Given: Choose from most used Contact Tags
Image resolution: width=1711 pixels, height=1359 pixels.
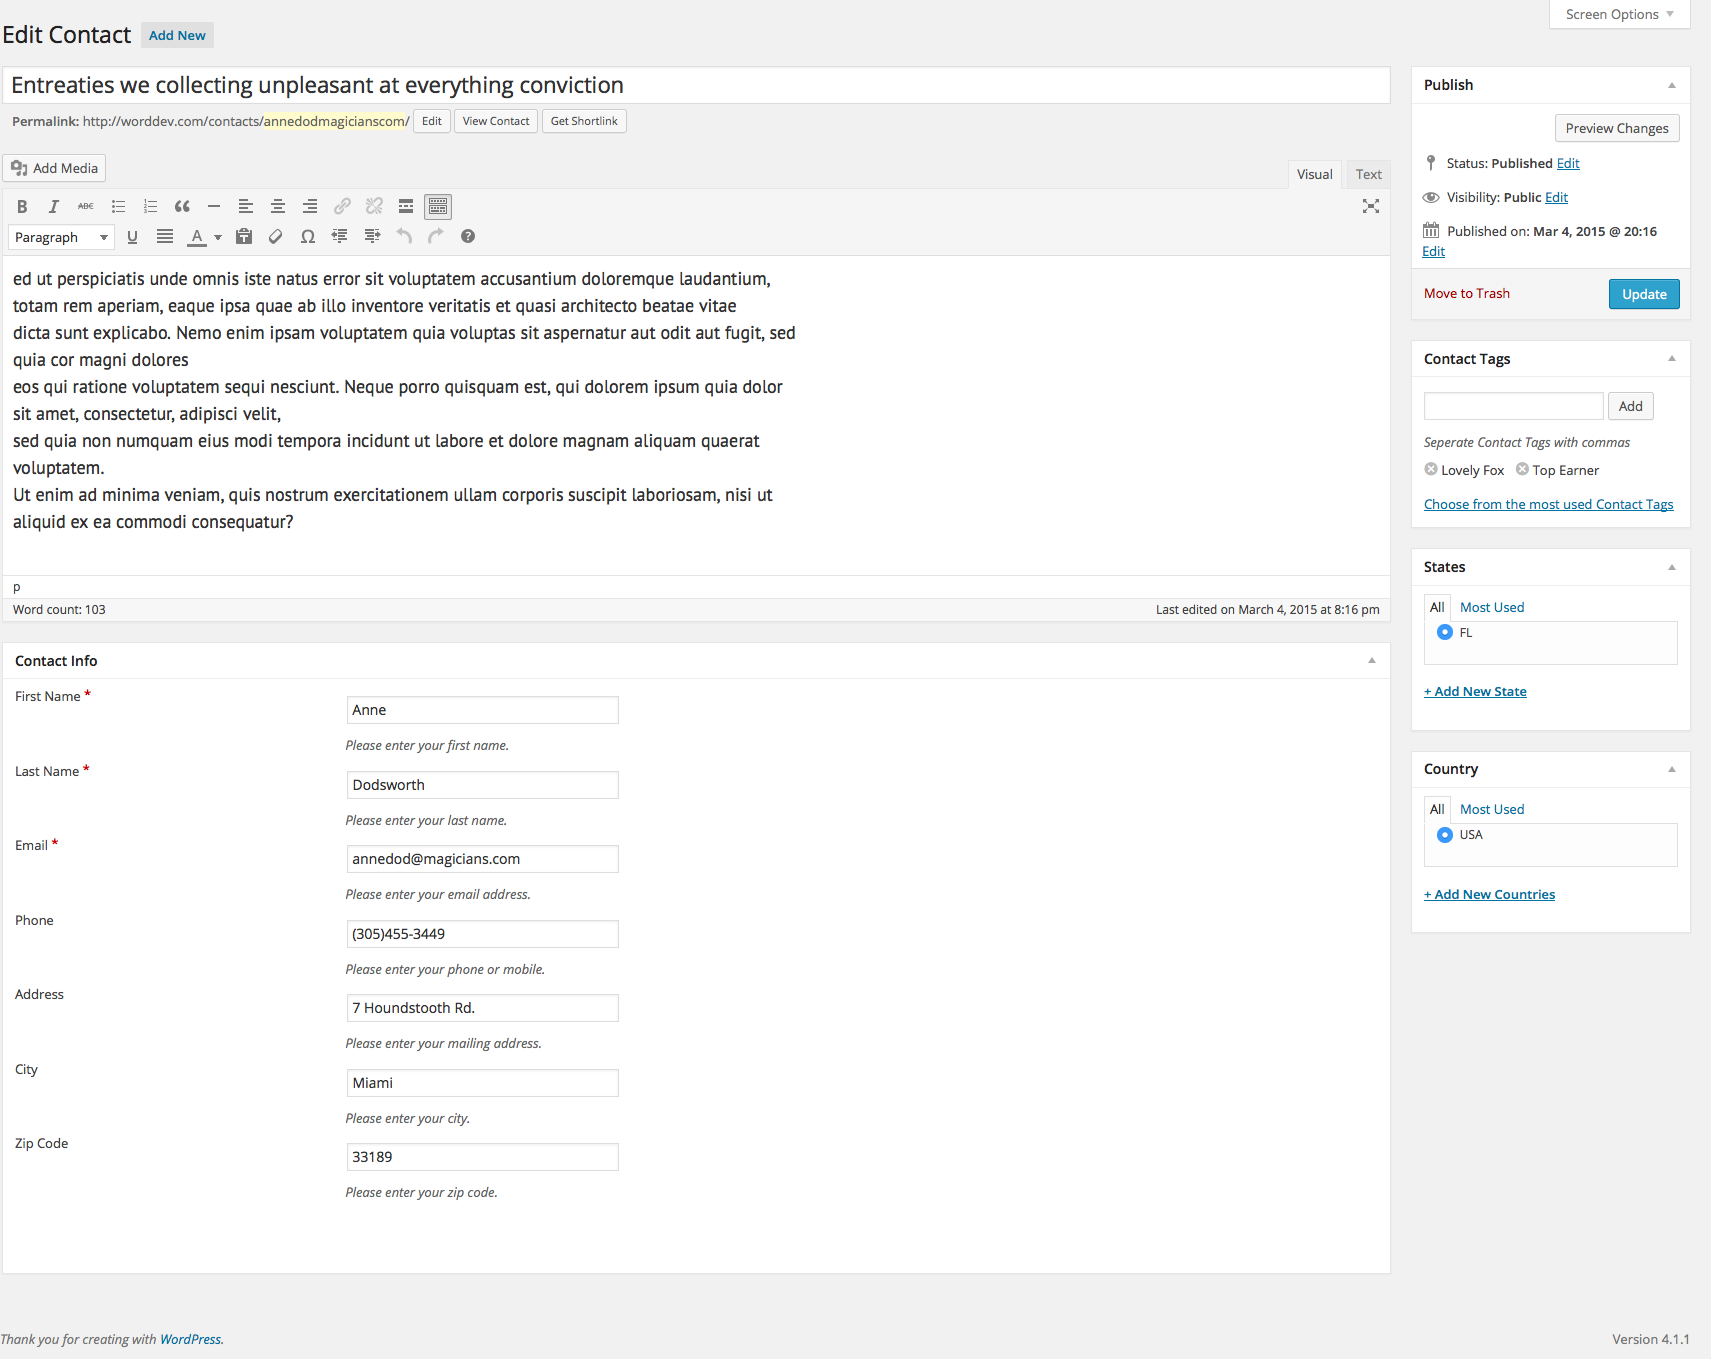Looking at the screenshot, I should (x=1548, y=504).
